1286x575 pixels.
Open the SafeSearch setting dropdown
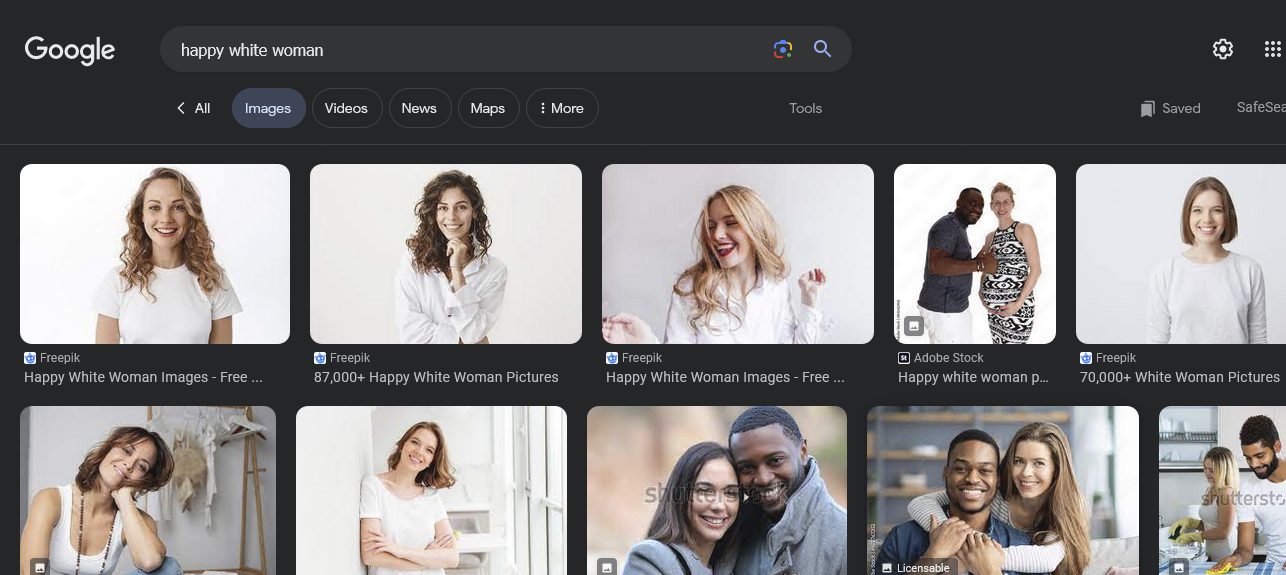(1261, 107)
